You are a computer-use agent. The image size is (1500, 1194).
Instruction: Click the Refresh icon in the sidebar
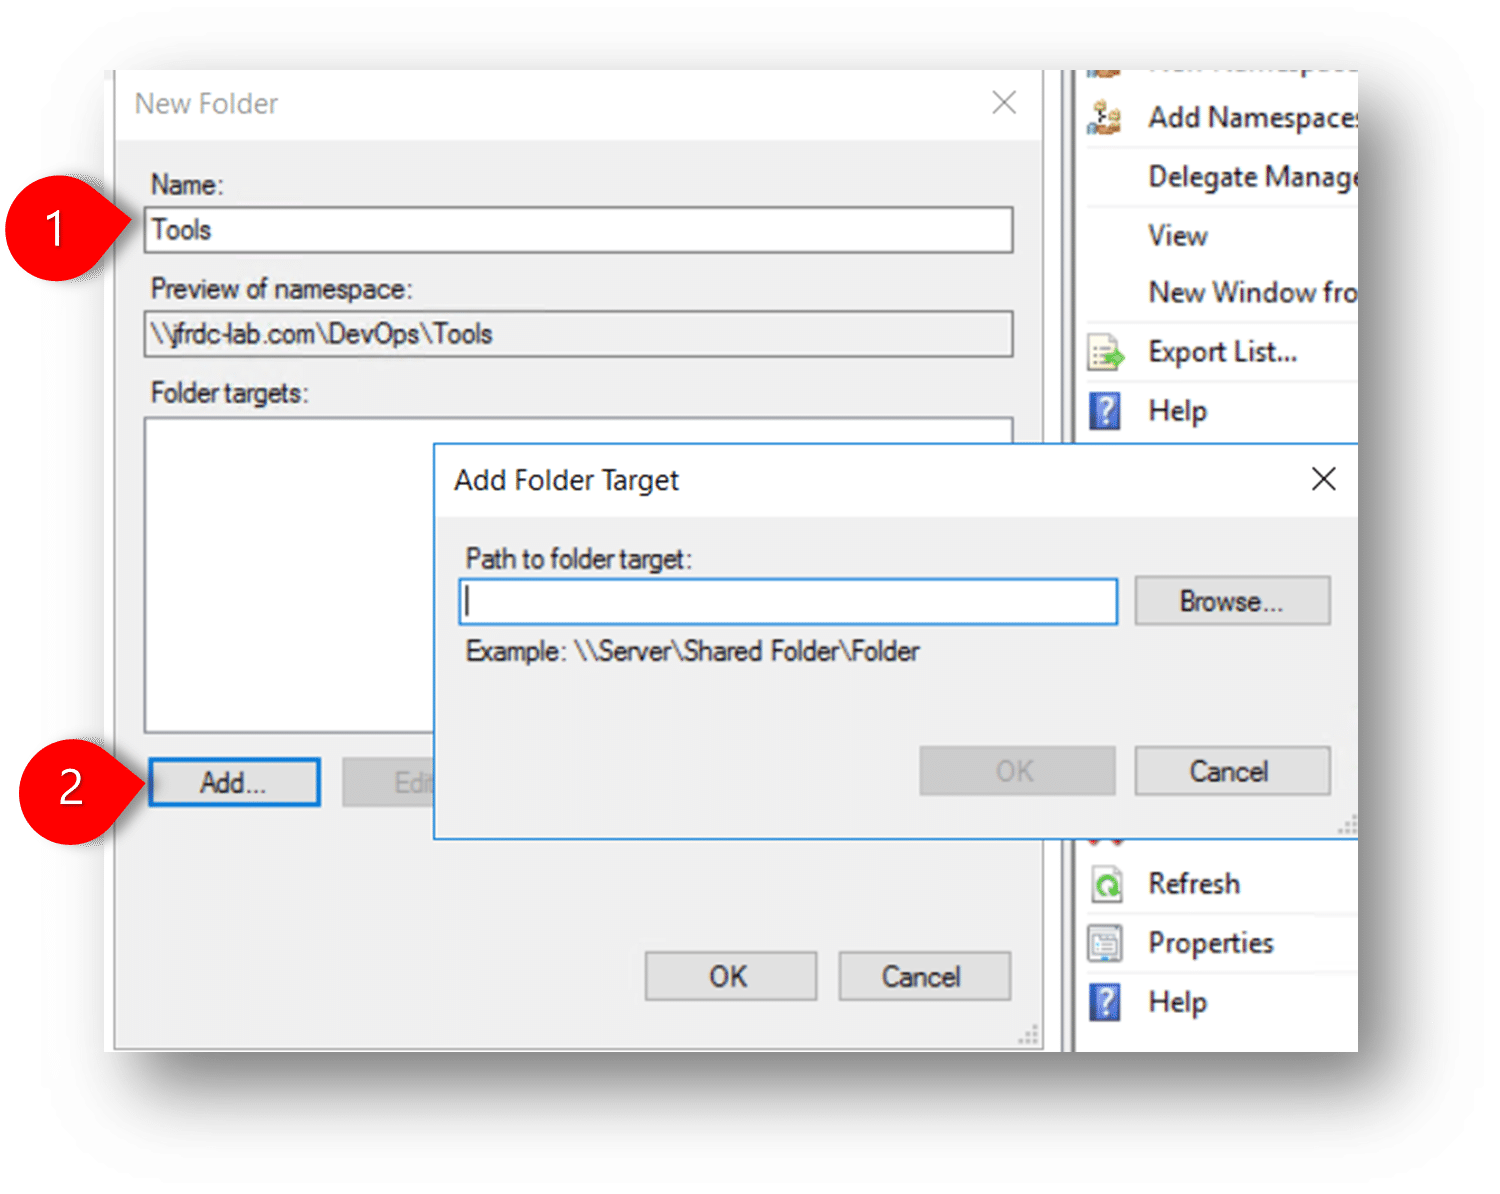[x=1106, y=883]
